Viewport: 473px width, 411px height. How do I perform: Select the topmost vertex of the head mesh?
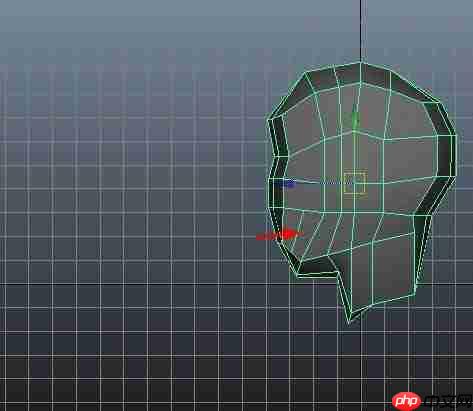[x=361, y=62]
